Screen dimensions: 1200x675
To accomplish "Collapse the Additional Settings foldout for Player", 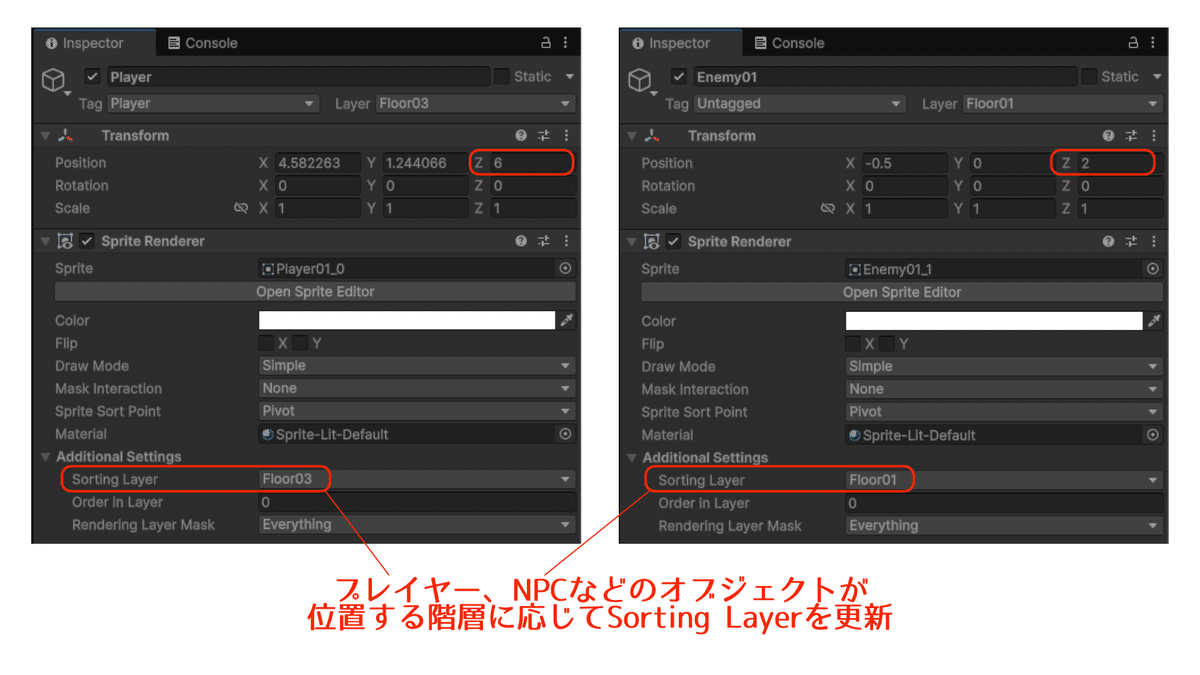I will (x=45, y=456).
